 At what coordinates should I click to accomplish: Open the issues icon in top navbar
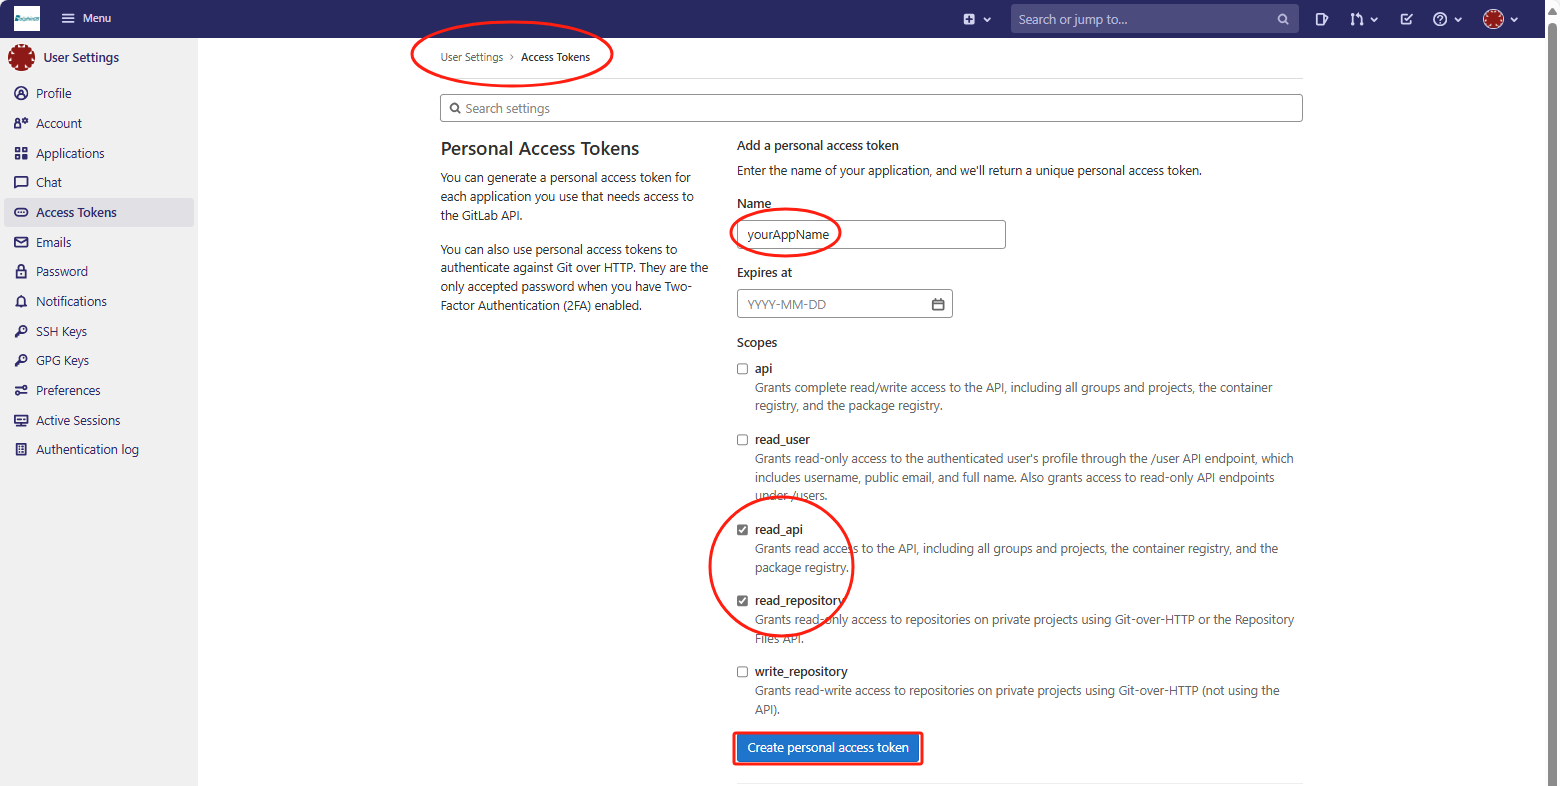coord(1321,19)
